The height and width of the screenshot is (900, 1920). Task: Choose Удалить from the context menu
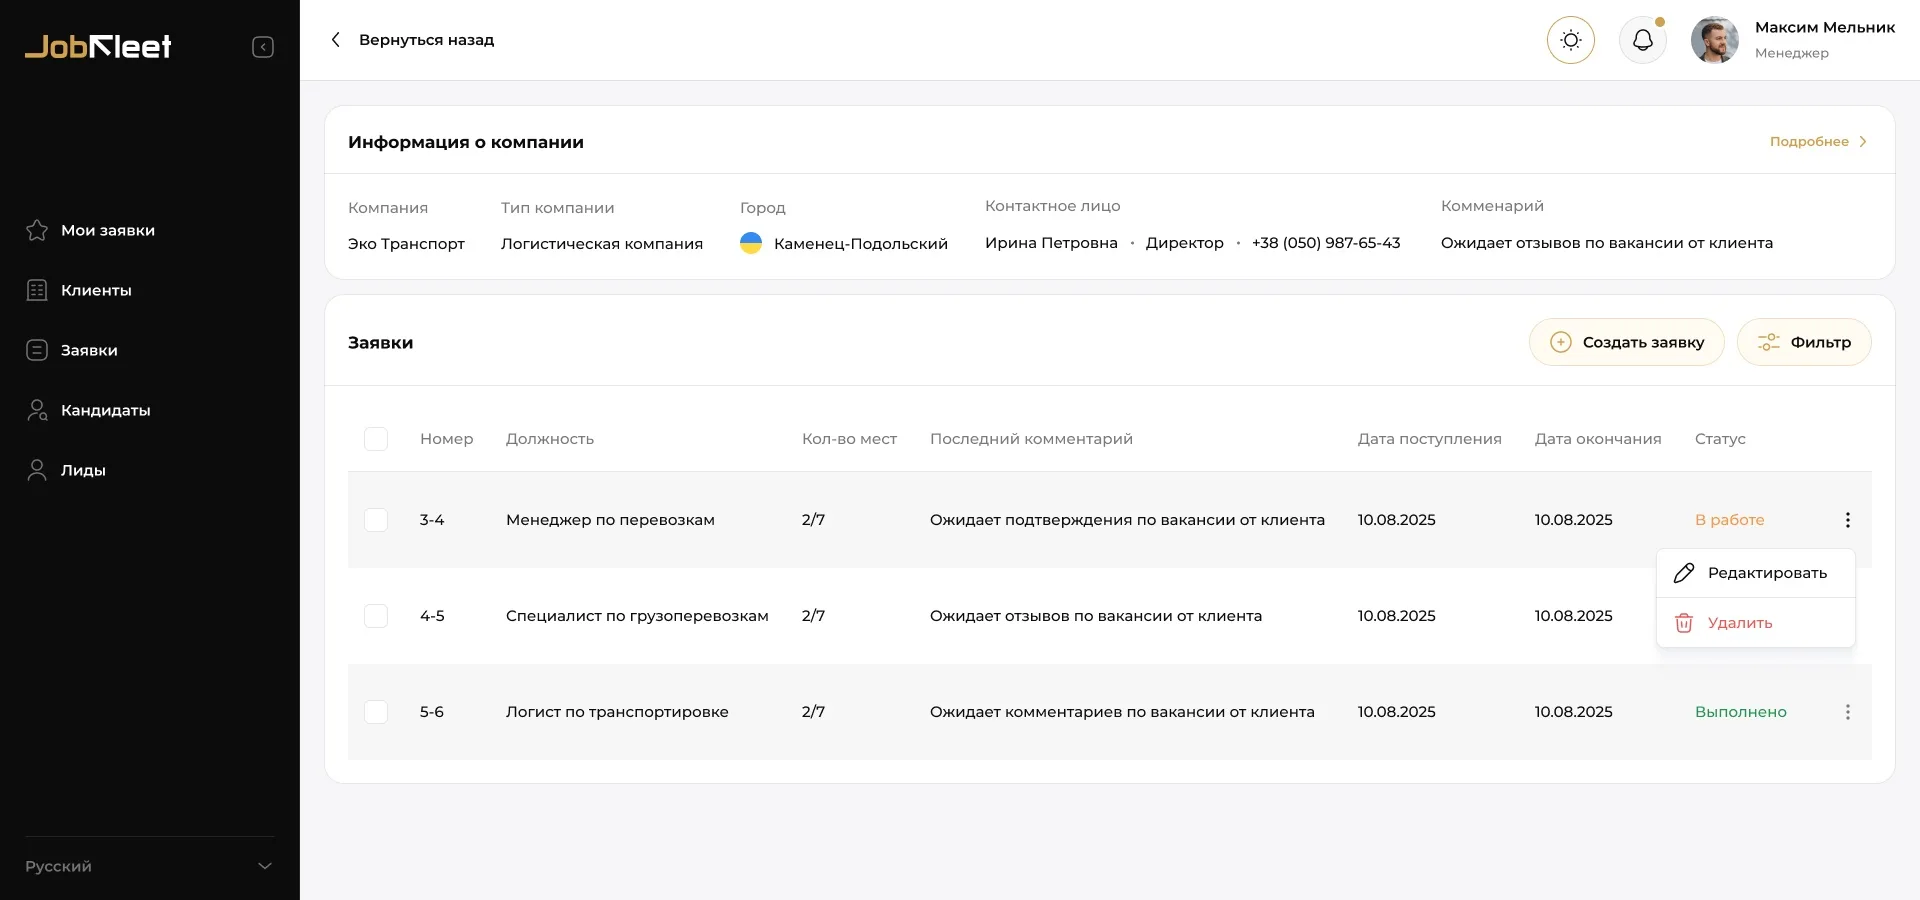pyautogui.click(x=1740, y=623)
